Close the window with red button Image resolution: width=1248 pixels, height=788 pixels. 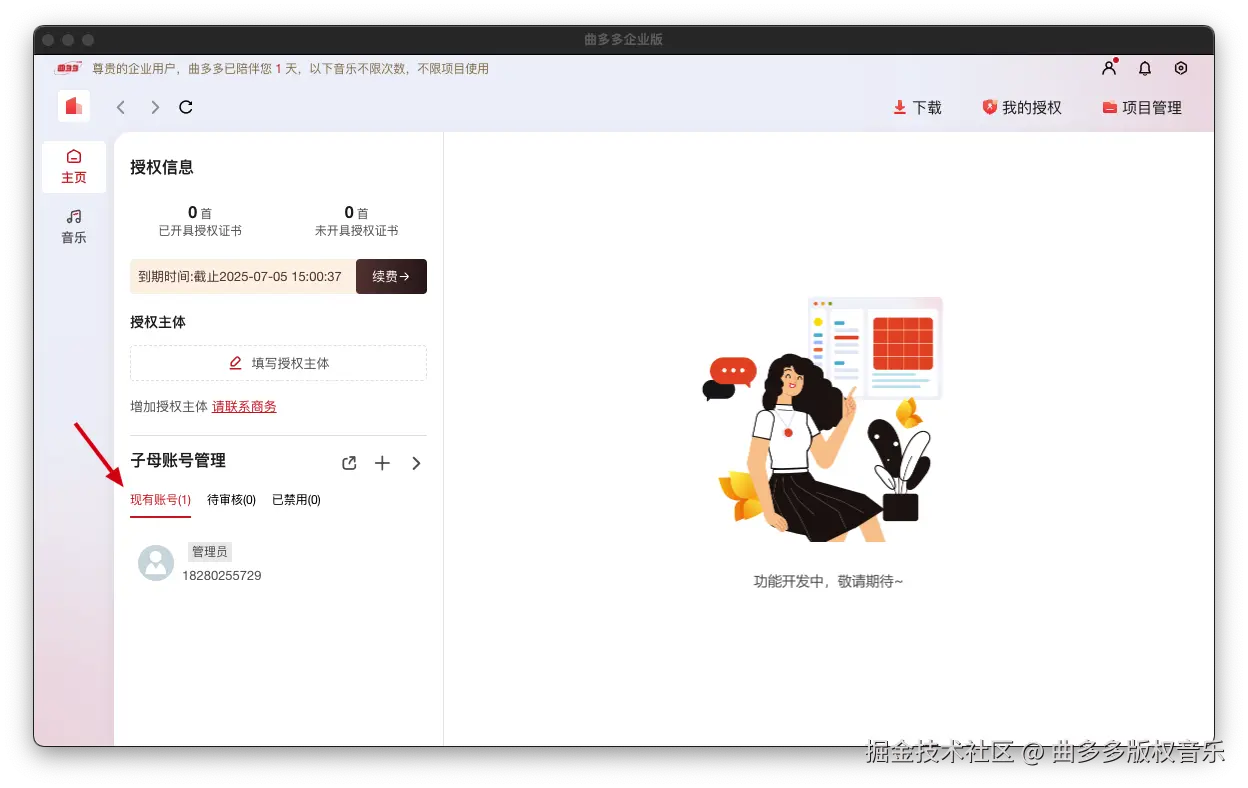[x=48, y=39]
